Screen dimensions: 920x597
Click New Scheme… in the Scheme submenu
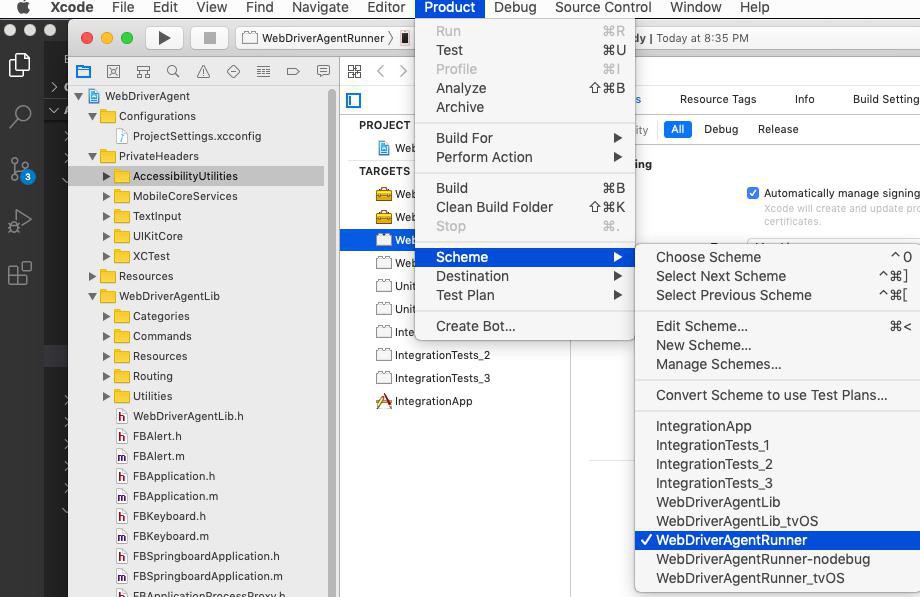[777, 345]
